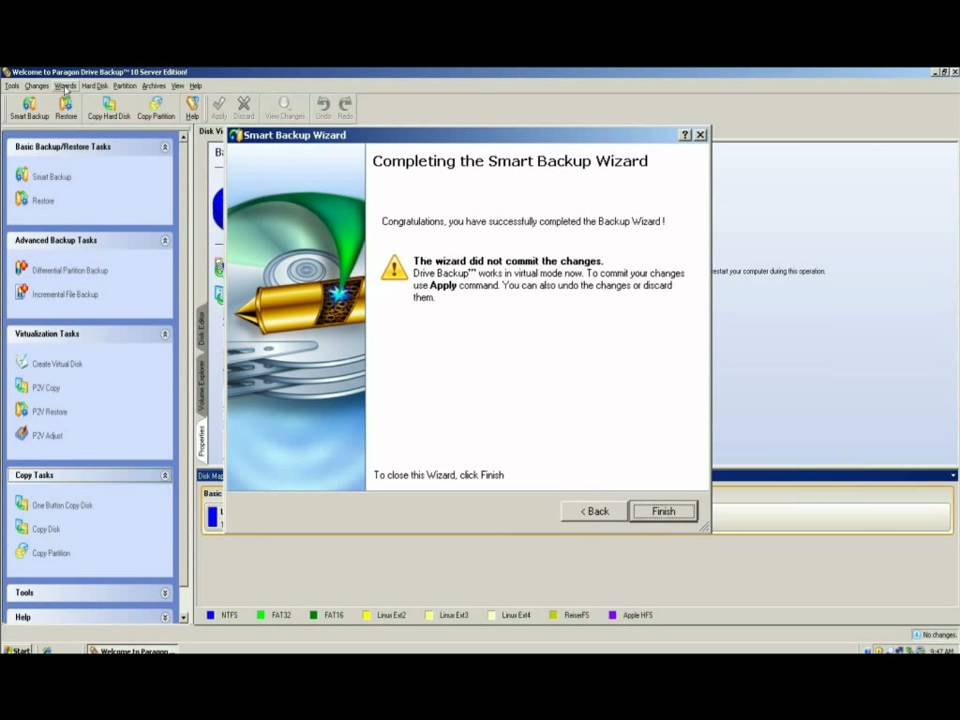
Task: Expand the Tools sidebar panel
Action: 165,593
